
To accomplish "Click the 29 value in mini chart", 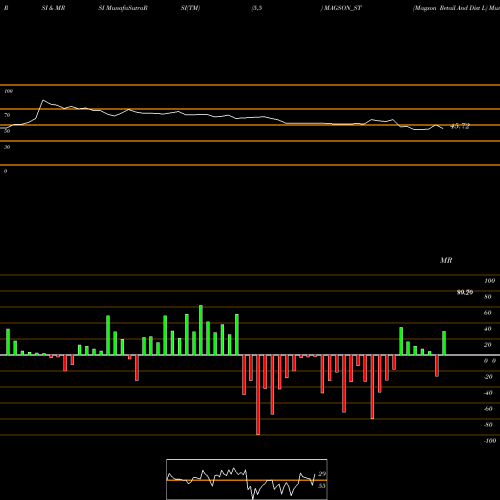I will pos(322,474).
